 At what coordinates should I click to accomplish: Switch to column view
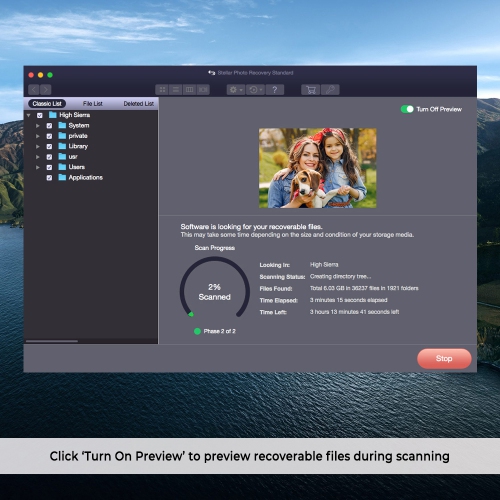(x=189, y=90)
